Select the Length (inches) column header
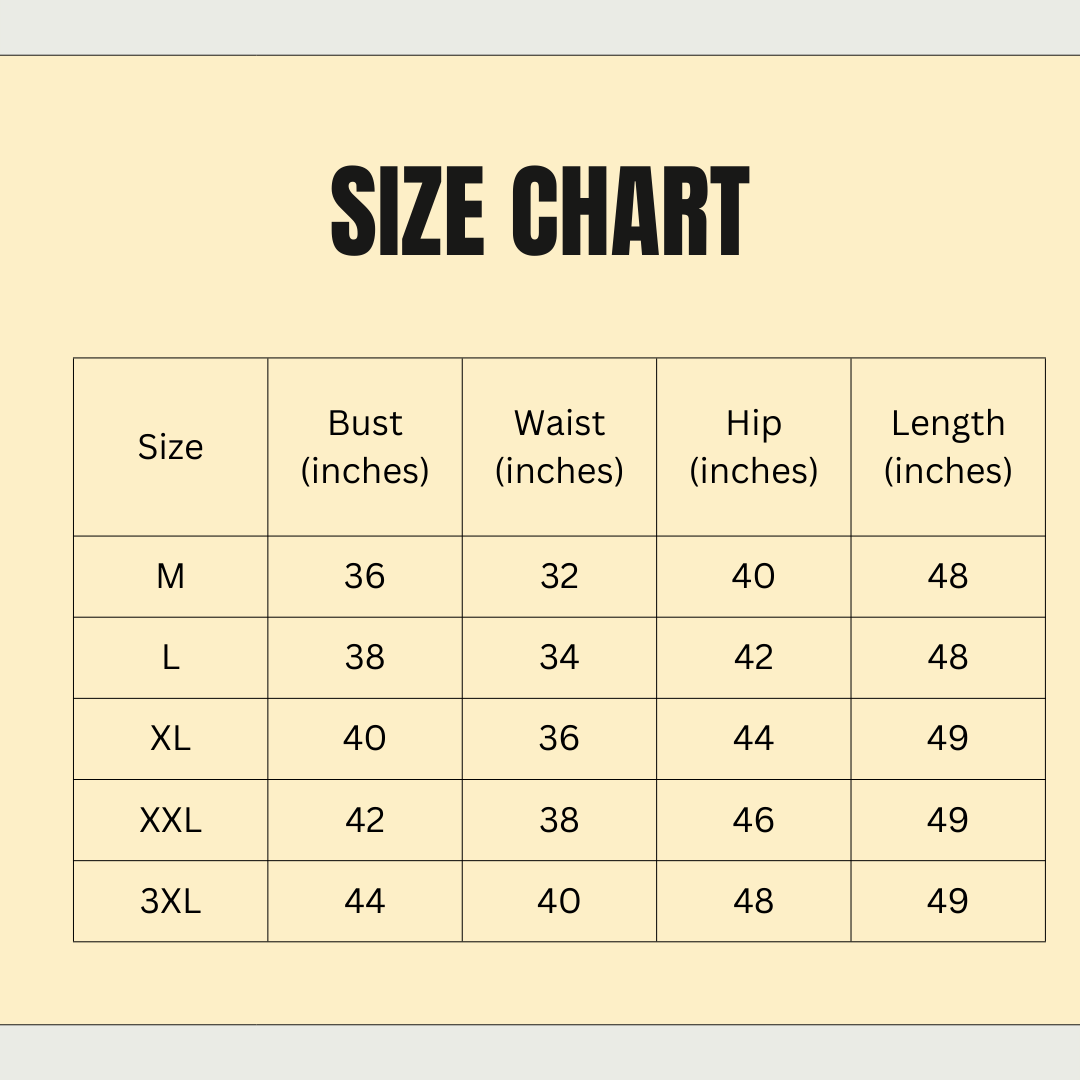Image resolution: width=1080 pixels, height=1080 pixels. point(948,447)
